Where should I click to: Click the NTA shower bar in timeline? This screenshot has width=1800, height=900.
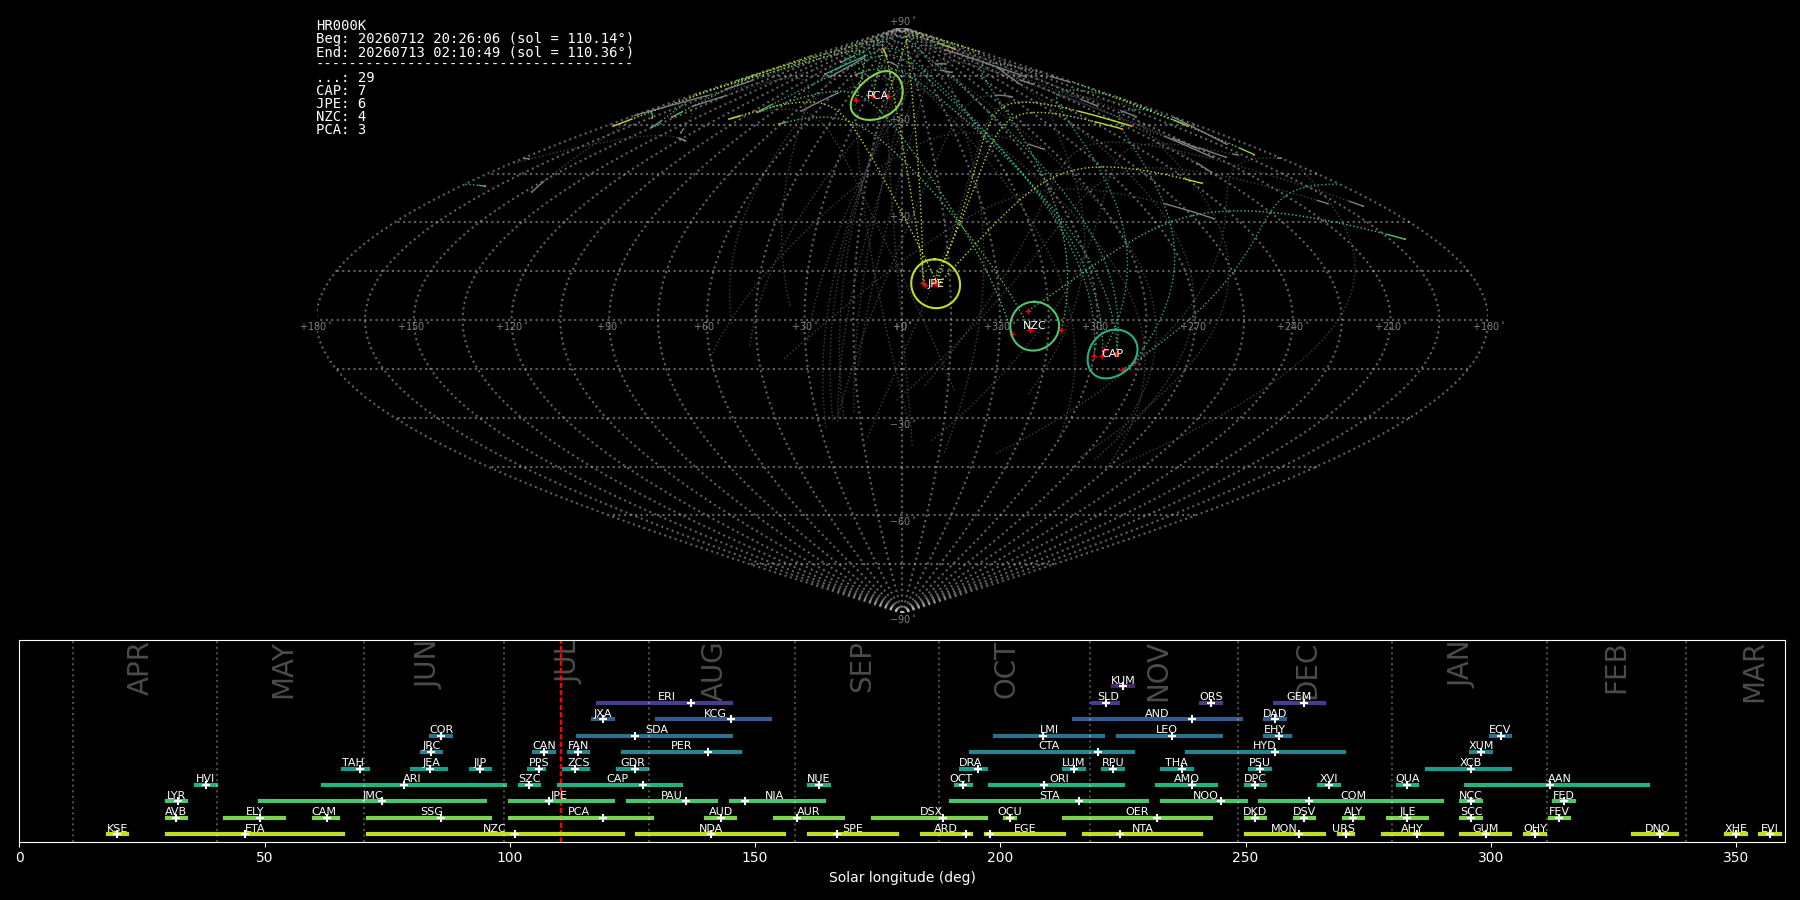click(1142, 834)
